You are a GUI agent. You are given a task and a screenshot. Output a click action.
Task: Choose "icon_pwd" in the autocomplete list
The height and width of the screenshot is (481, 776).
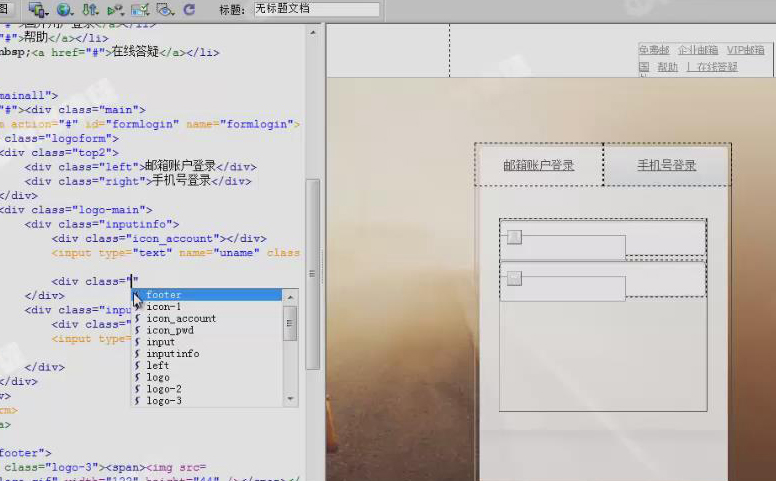tap(170, 330)
